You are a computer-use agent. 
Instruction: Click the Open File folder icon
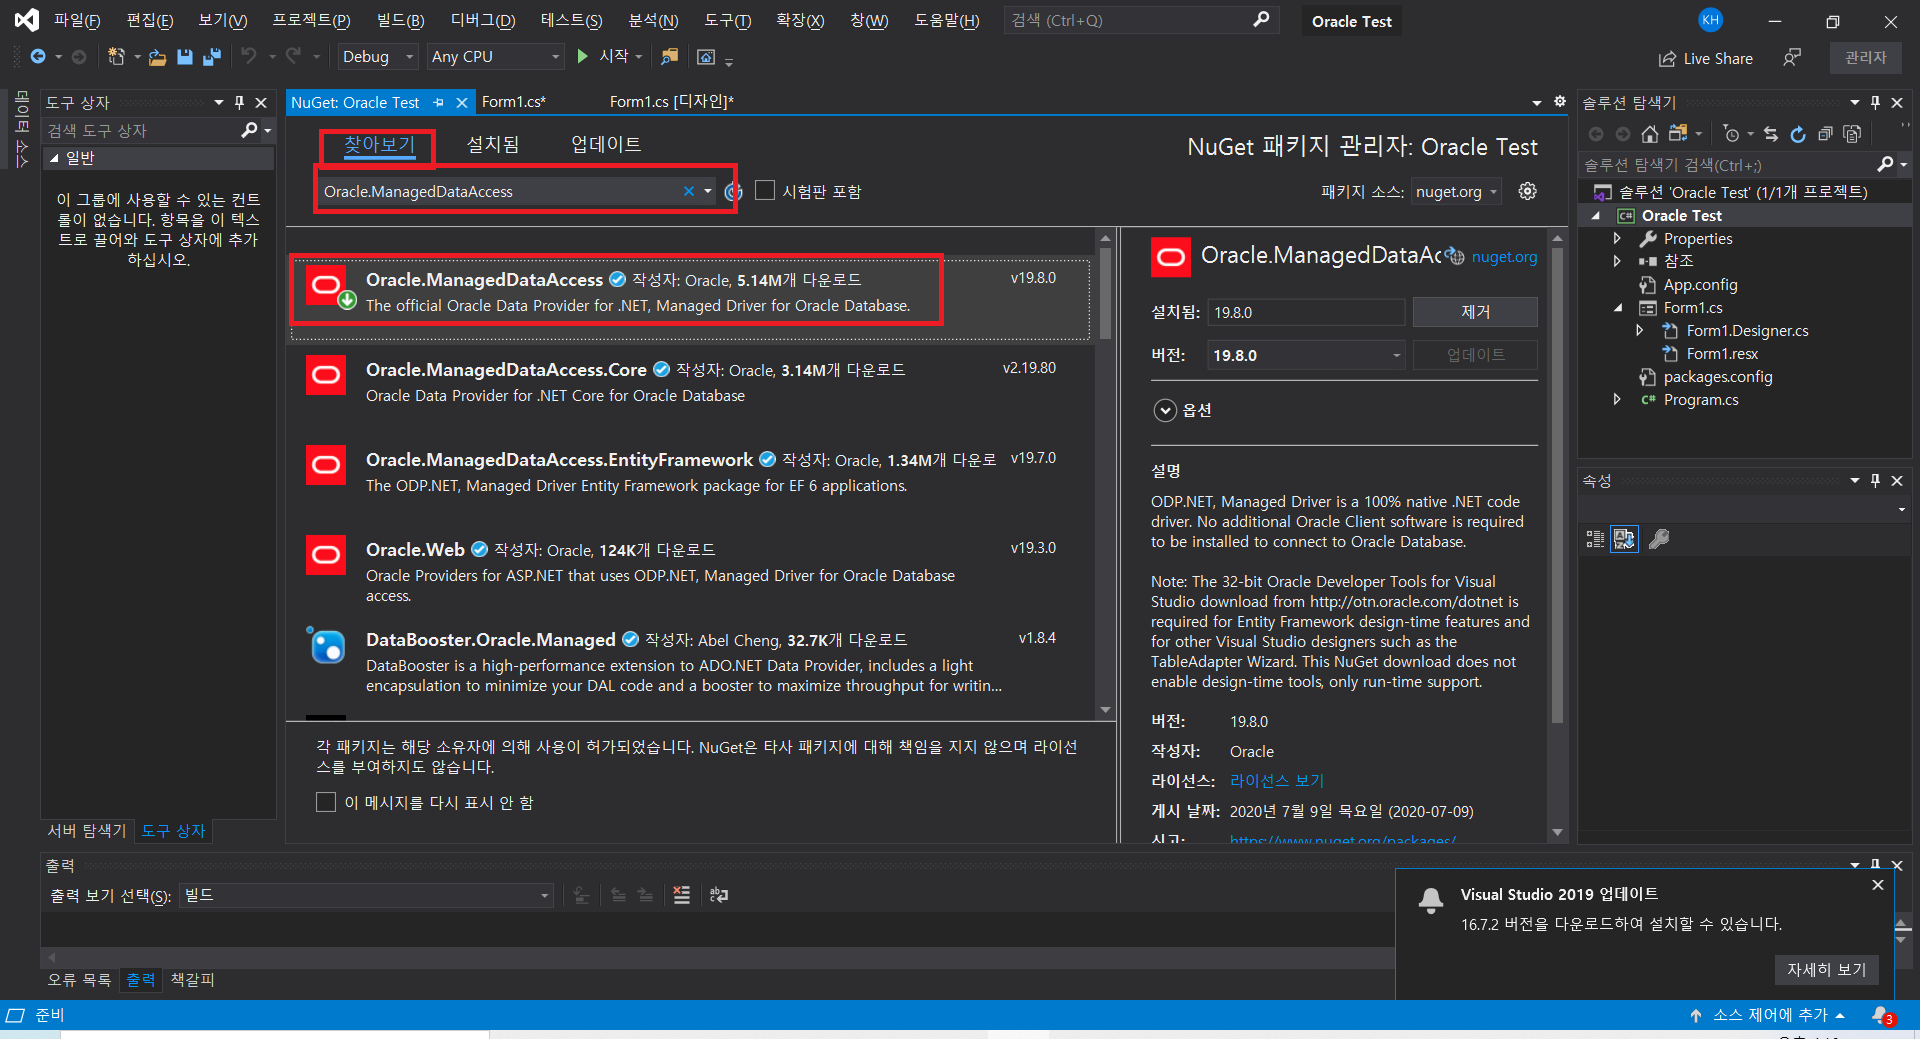(157, 57)
